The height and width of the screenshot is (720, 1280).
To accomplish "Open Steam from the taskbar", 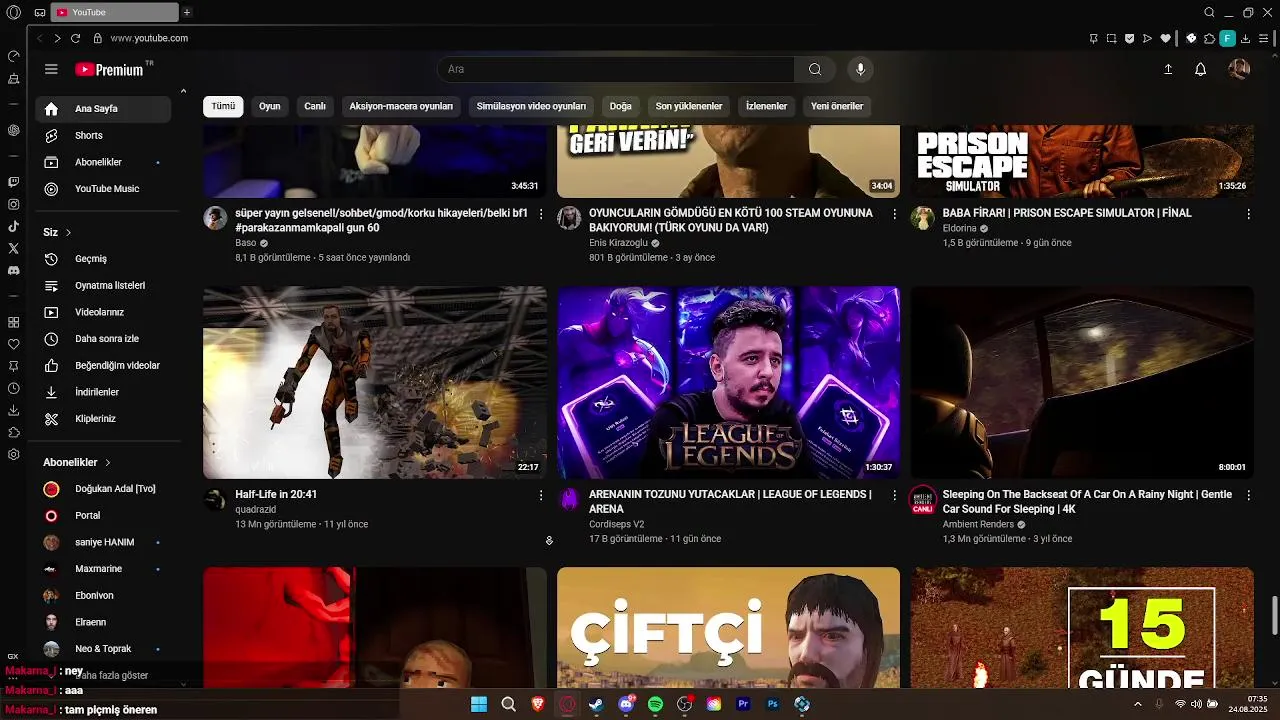I will coord(596,704).
